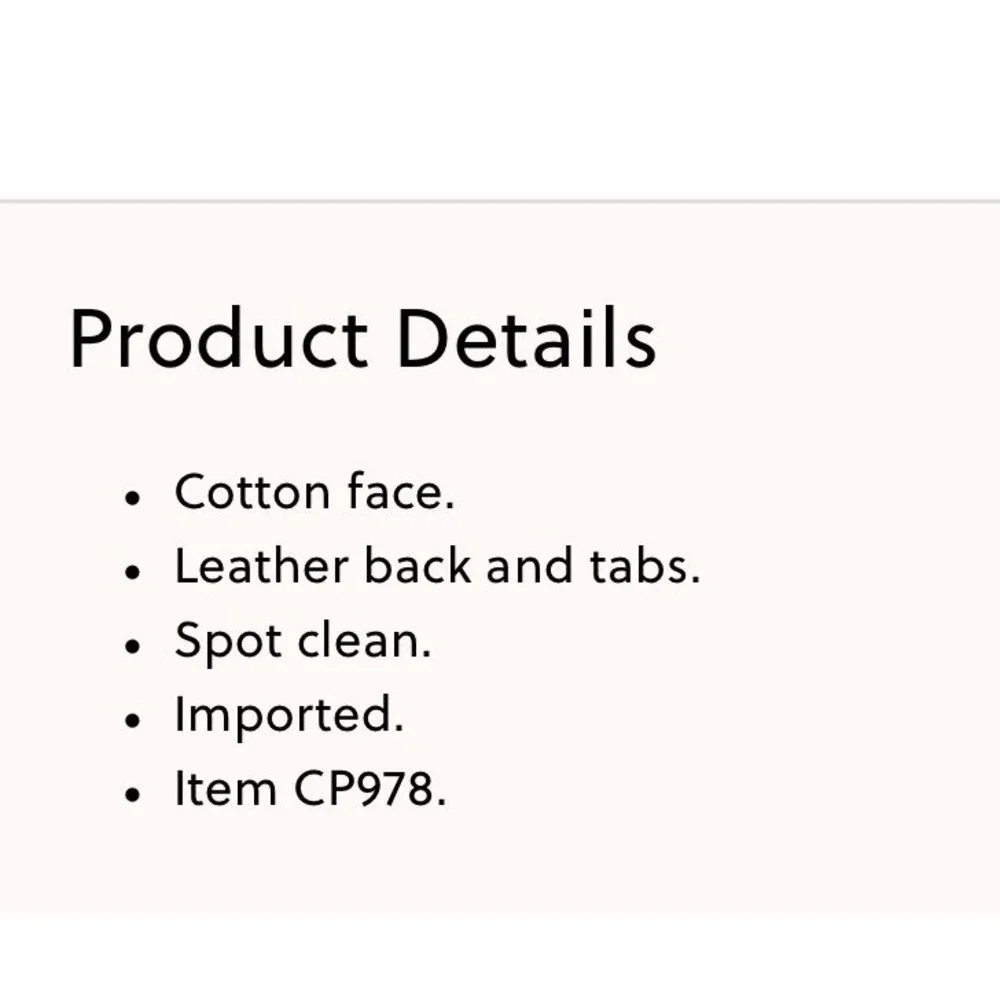The height and width of the screenshot is (1000, 1000).
Task: Click the Cotton face. list item
Action: pyautogui.click(x=315, y=492)
